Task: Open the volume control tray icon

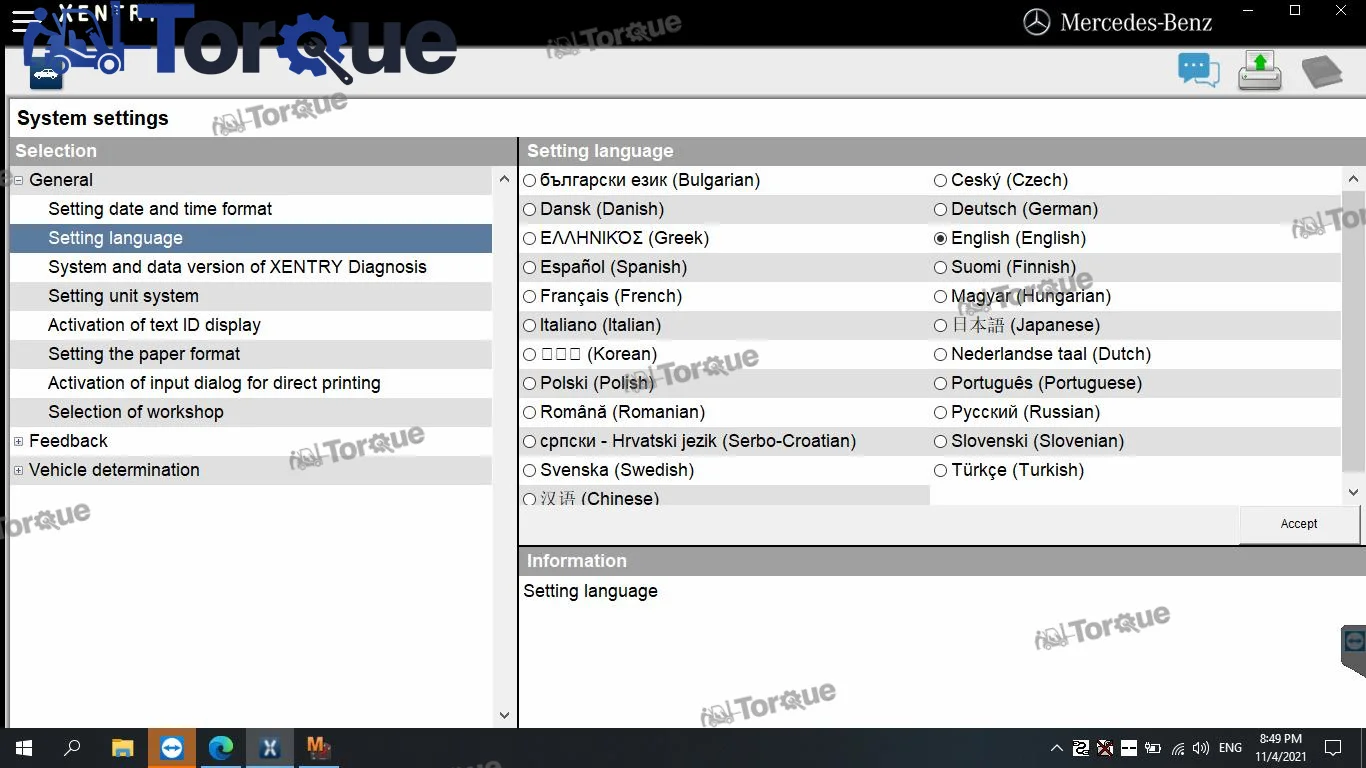Action: click(x=1201, y=748)
